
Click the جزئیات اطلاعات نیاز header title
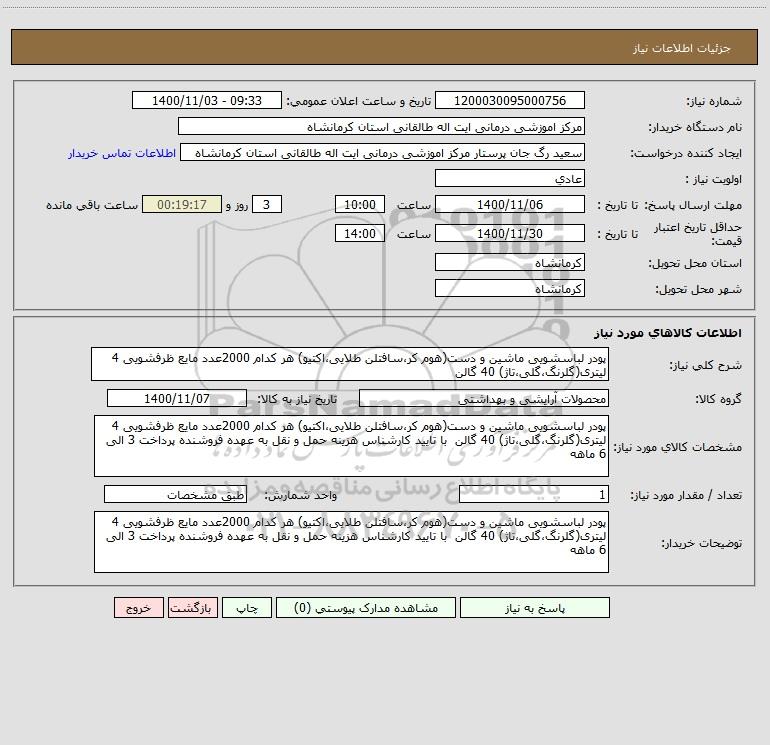click(682, 48)
